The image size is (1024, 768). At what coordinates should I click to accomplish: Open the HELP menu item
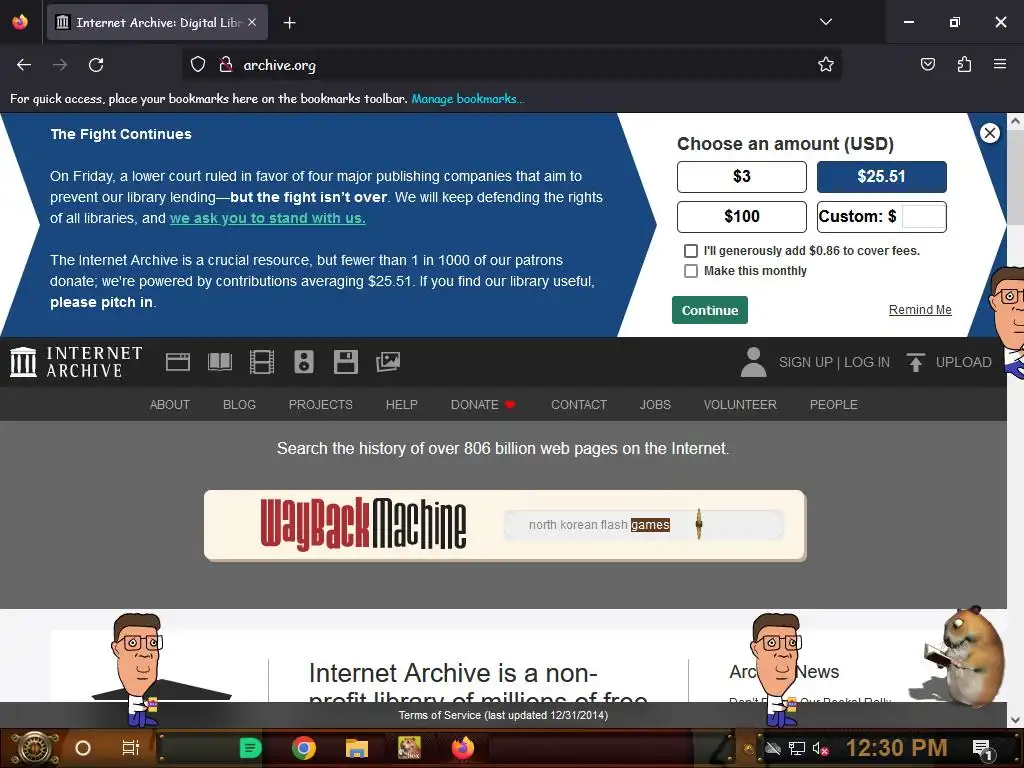pos(401,405)
